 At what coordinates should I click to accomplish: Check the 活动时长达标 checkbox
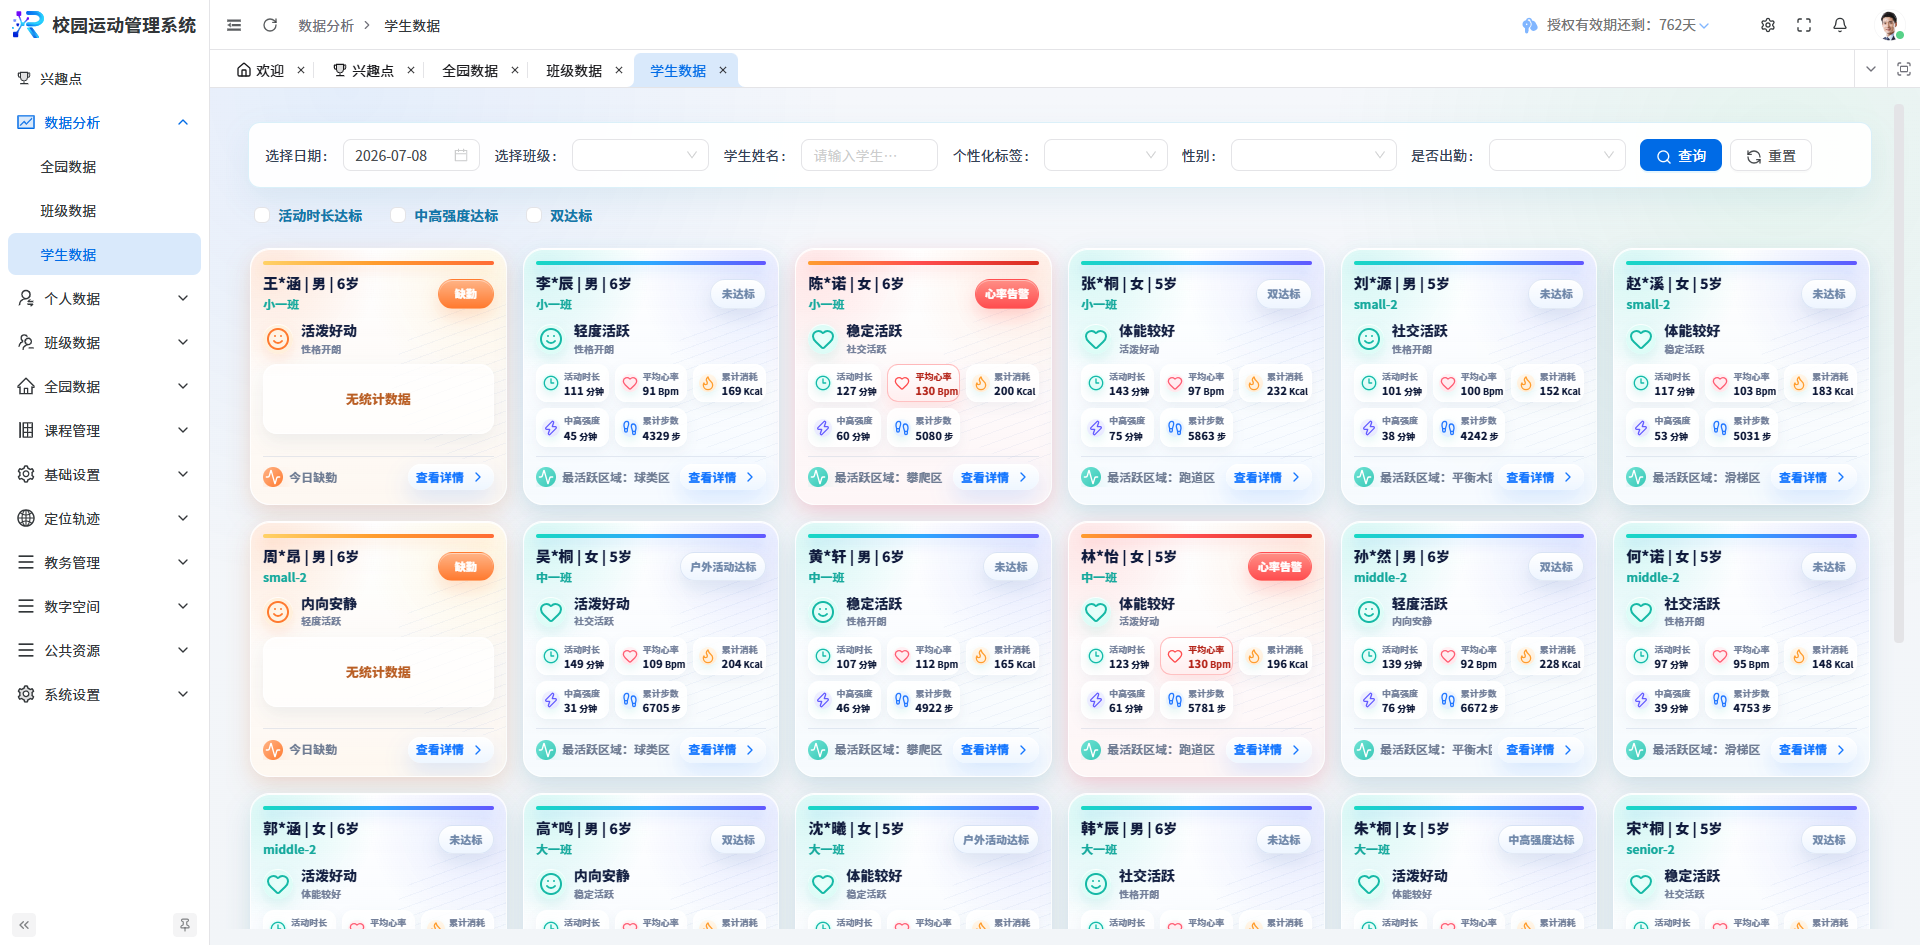[262, 215]
